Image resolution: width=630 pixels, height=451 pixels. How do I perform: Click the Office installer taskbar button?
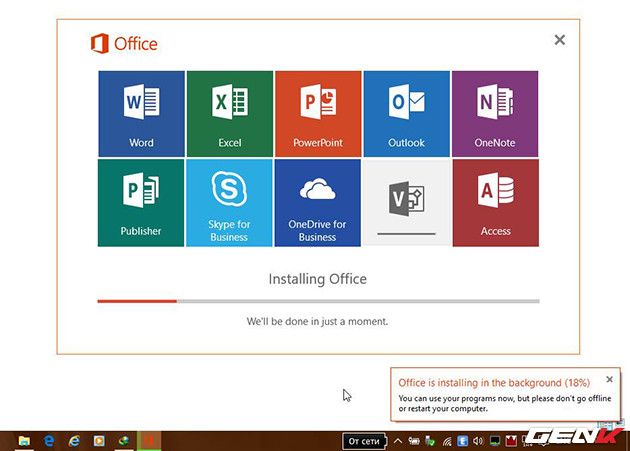149,441
